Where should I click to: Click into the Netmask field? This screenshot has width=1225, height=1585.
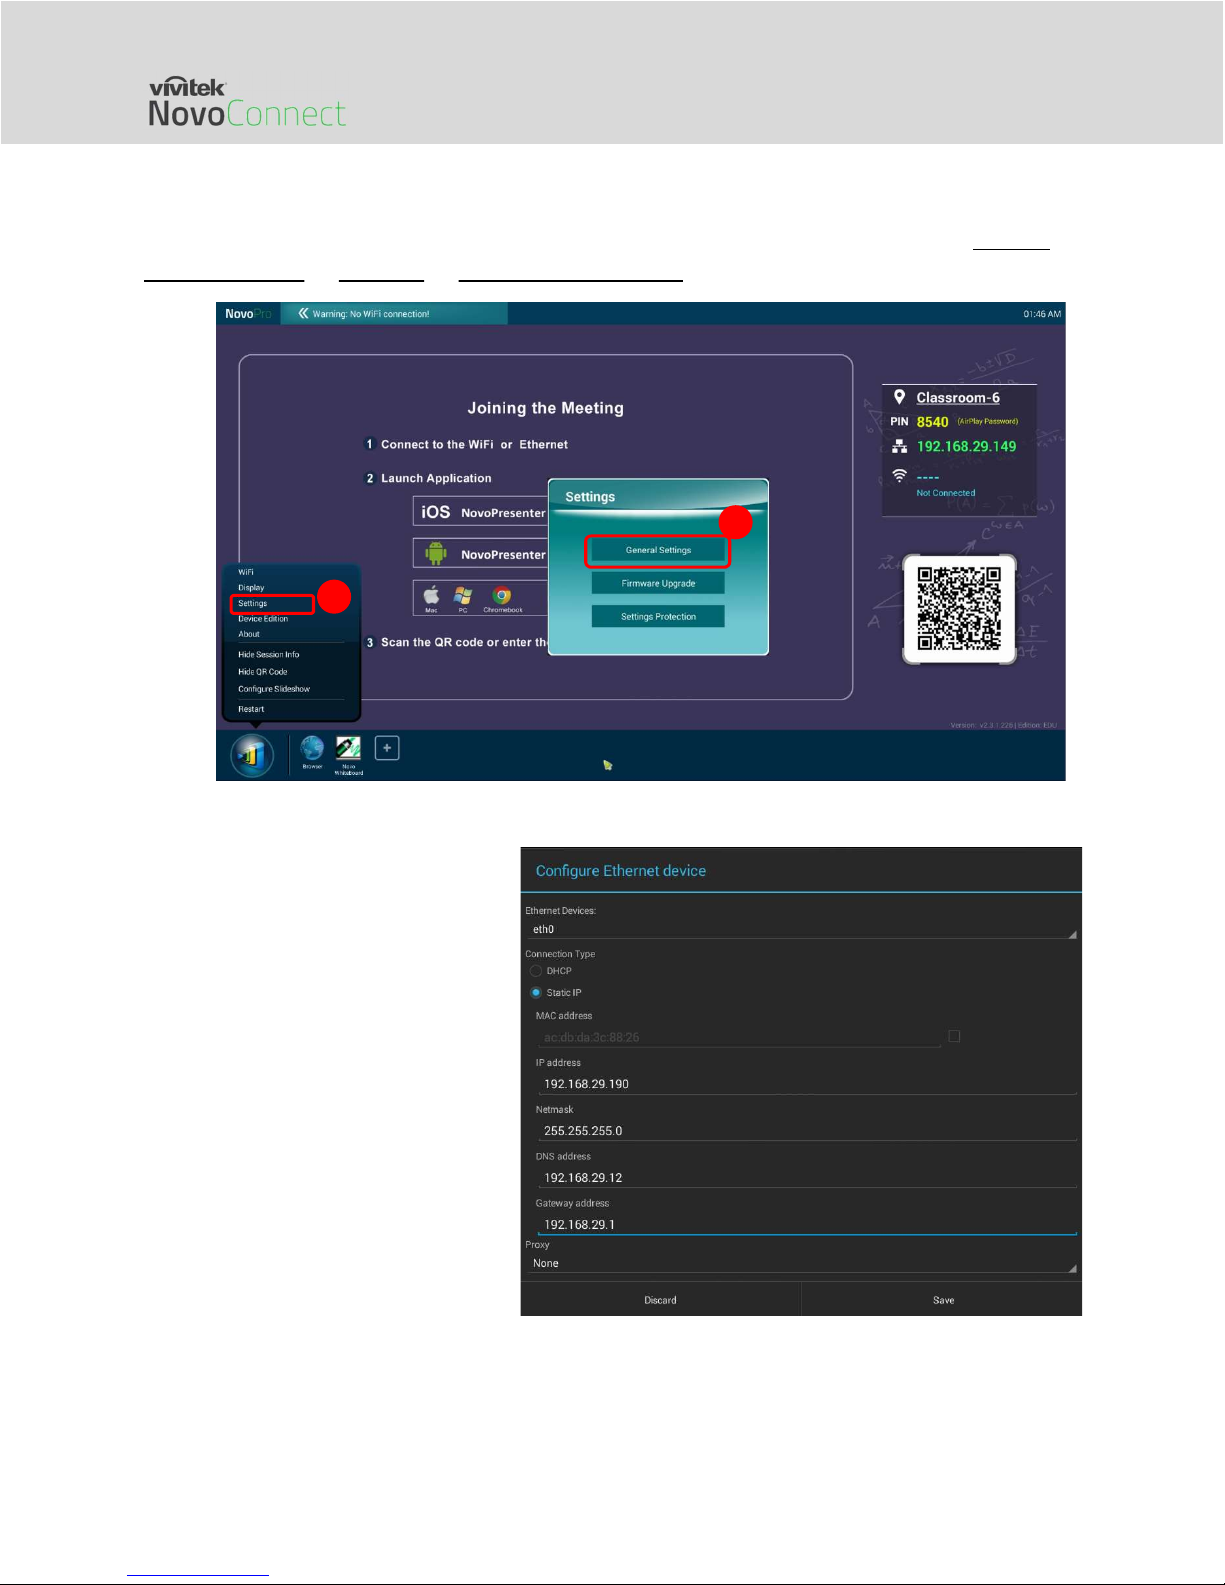point(806,1131)
